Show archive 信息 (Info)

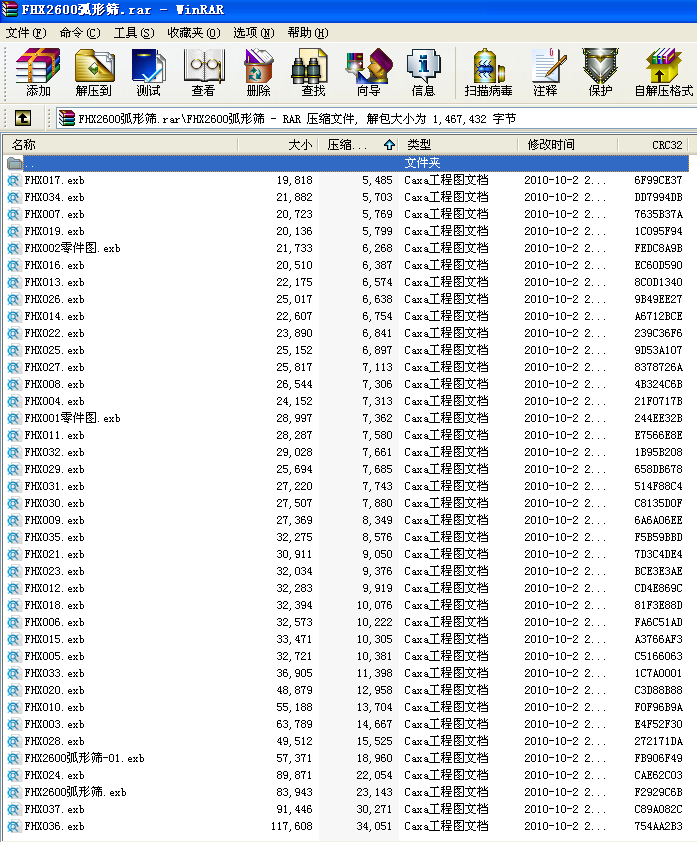point(423,72)
